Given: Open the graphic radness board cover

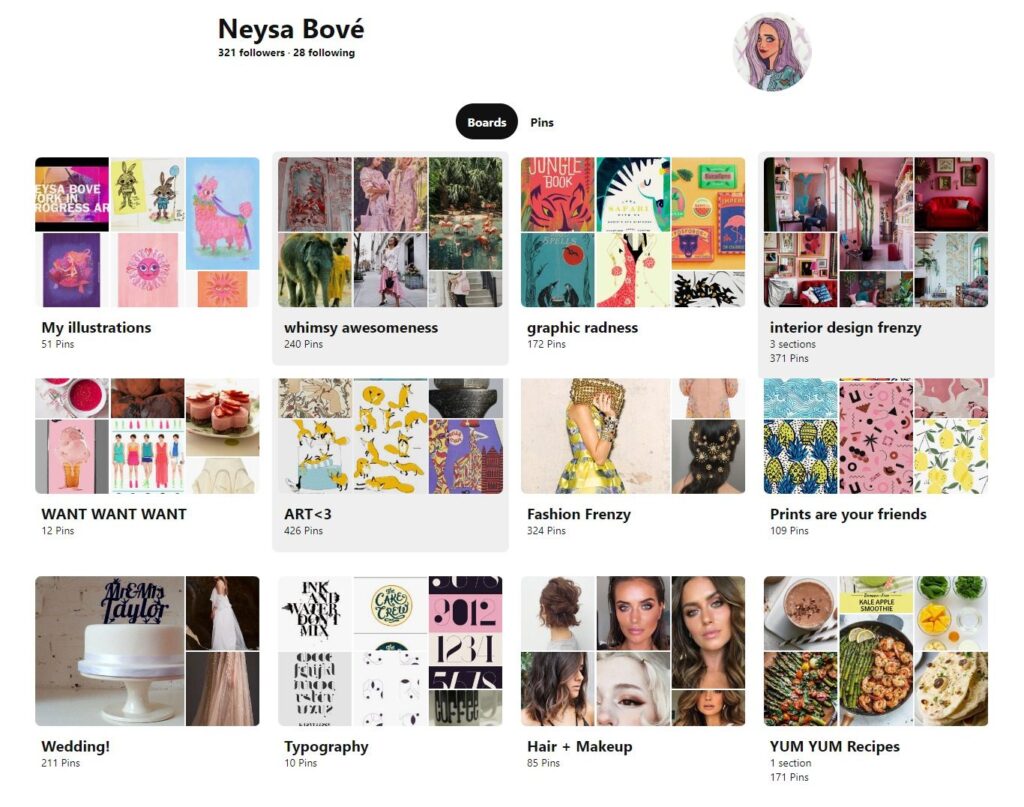Looking at the screenshot, I should coord(633,232).
